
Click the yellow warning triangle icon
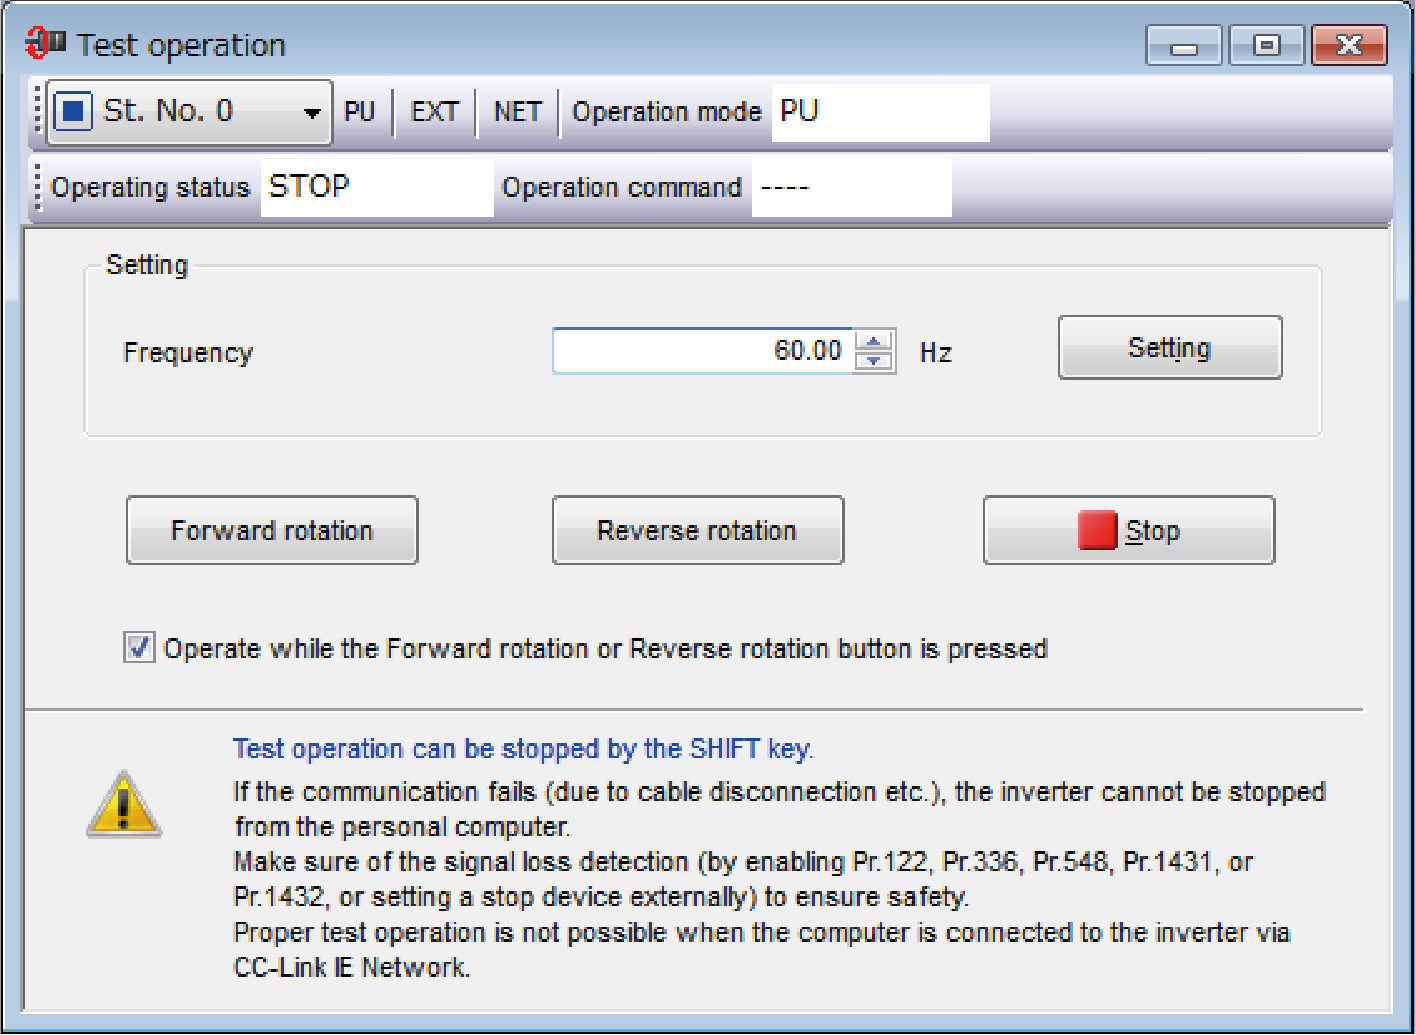[124, 804]
